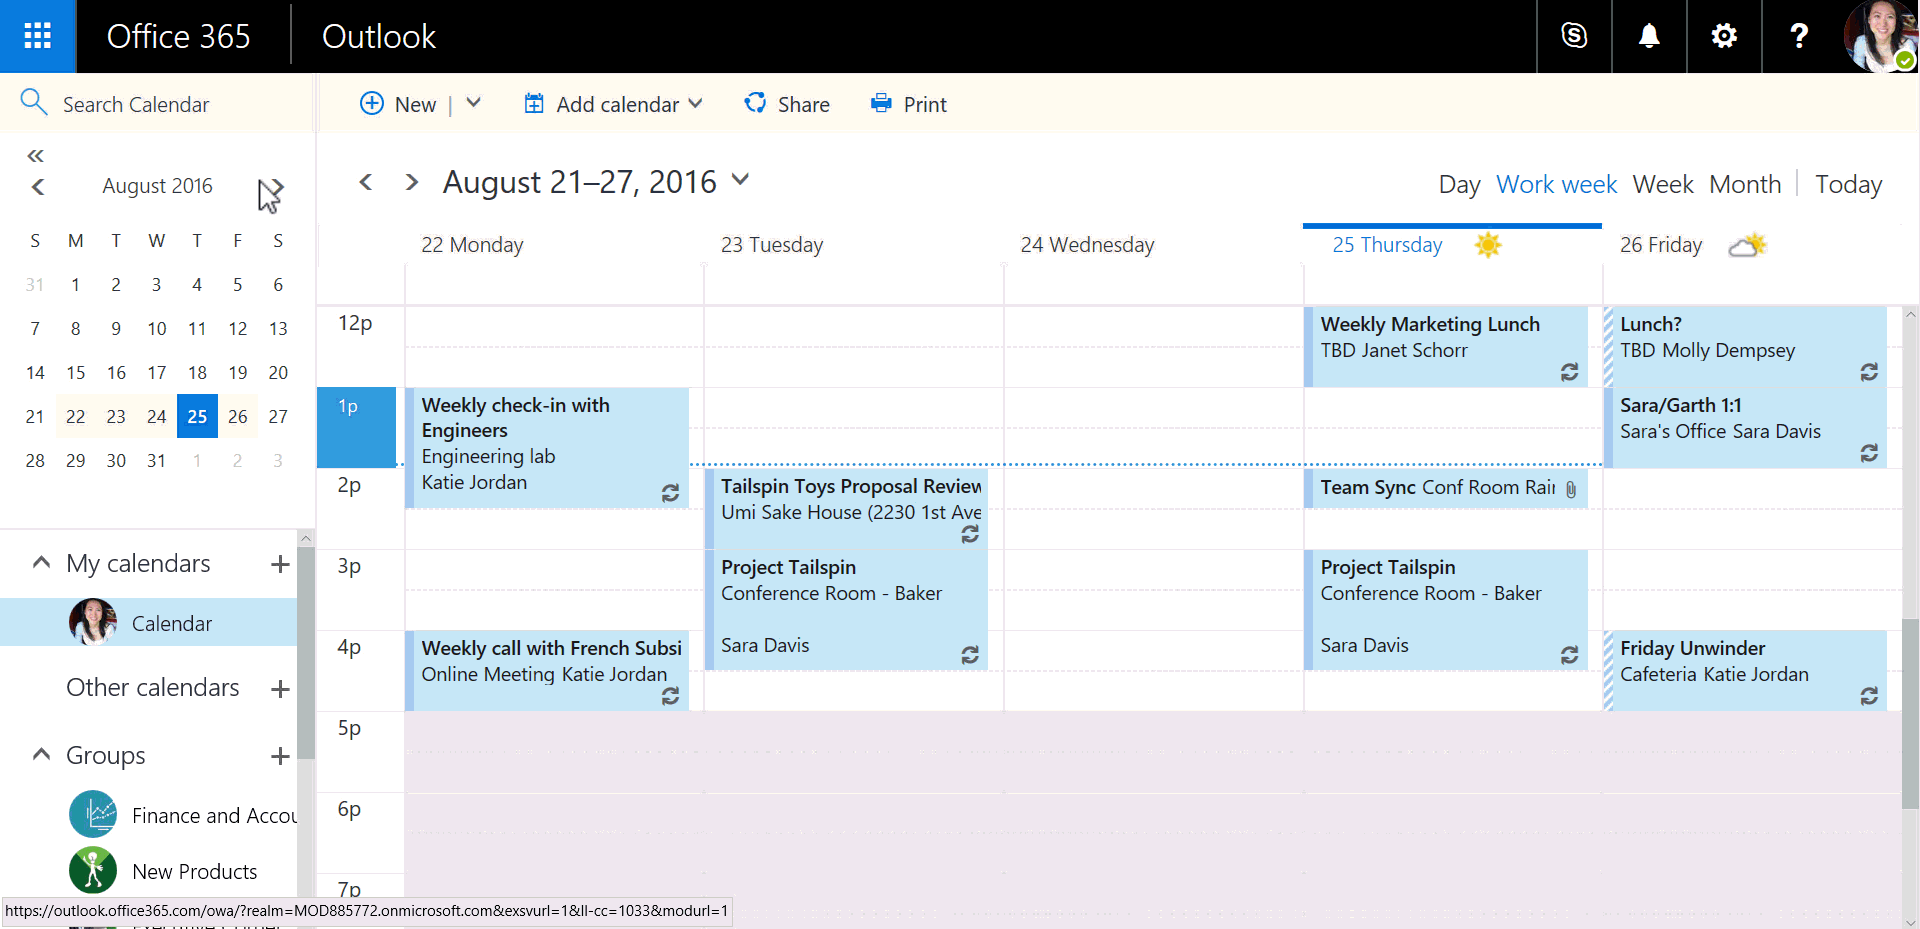Toggle the Finance and Accounting group calendar
1920x929 pixels.
coord(213,815)
